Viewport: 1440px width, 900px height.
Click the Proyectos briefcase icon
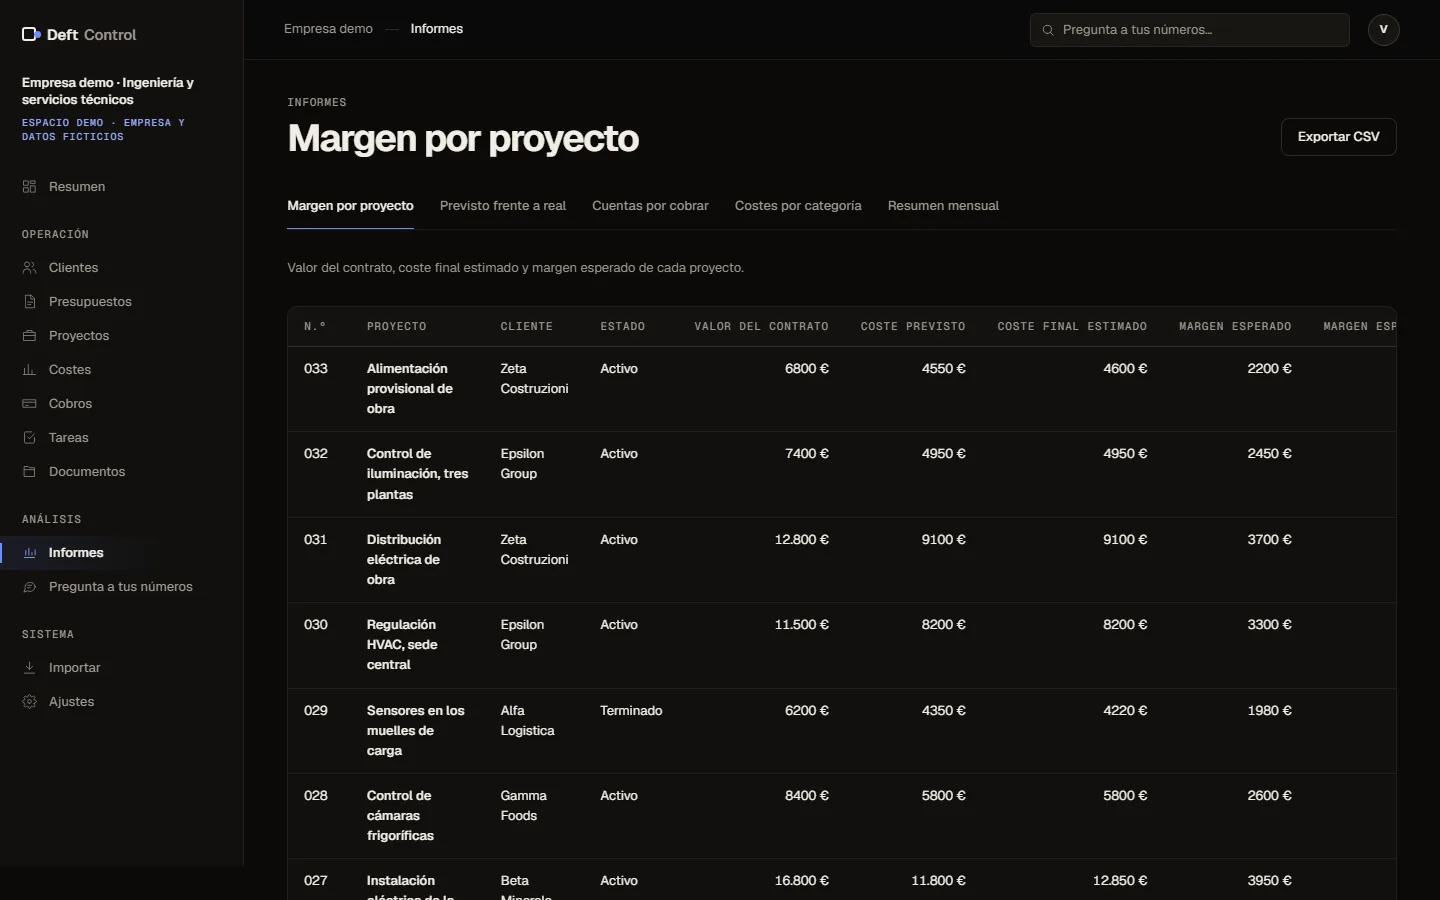(x=29, y=336)
